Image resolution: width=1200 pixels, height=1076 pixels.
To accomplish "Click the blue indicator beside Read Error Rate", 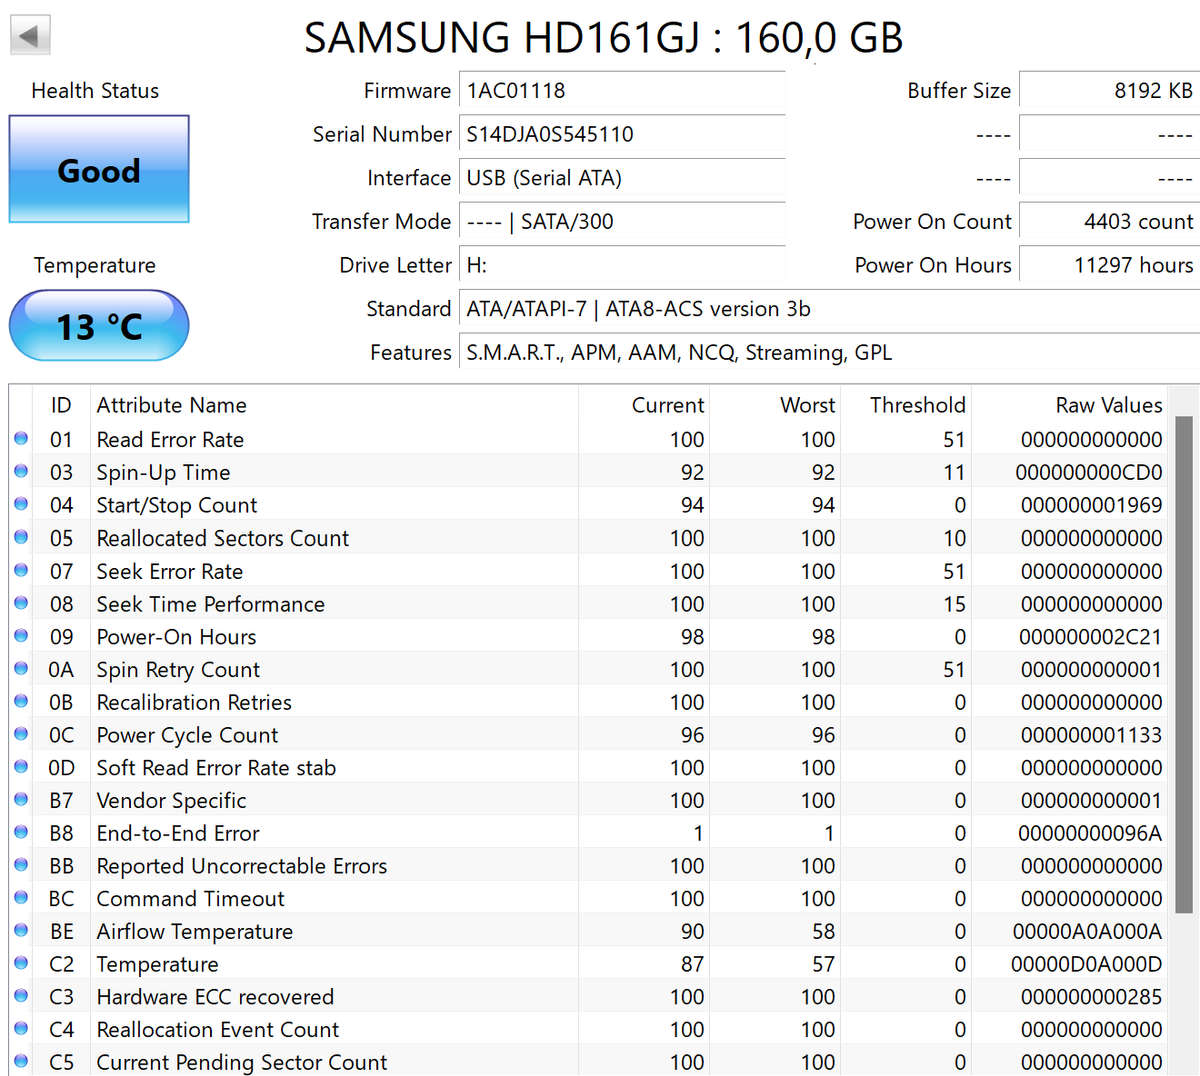I will click(21, 439).
